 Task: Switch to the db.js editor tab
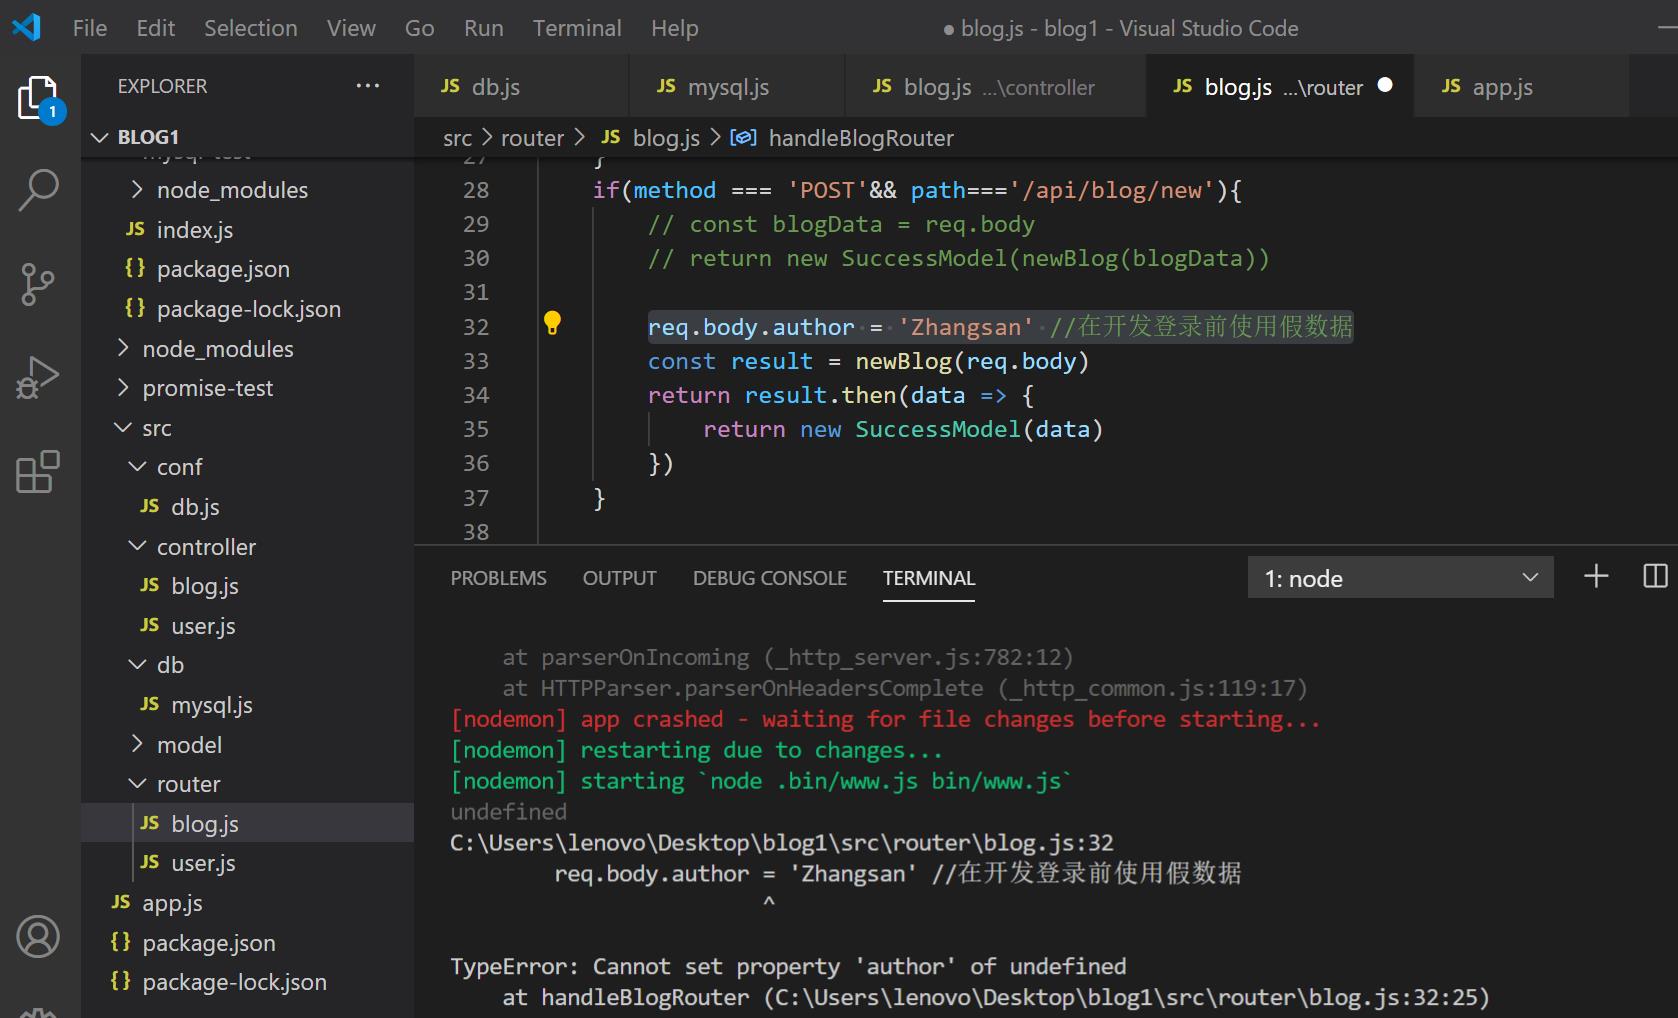pyautogui.click(x=521, y=87)
